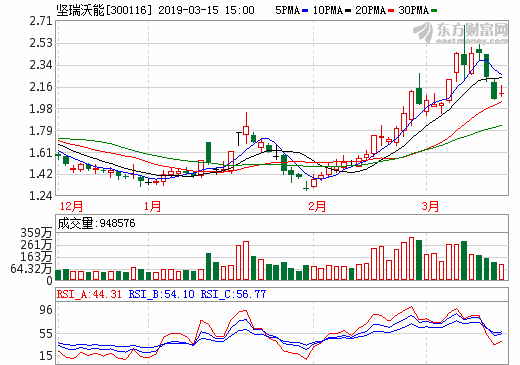Viewport: 520px width, 365px height.
Task: Click the RSI_C:56.77 indicator label
Action: point(233,294)
